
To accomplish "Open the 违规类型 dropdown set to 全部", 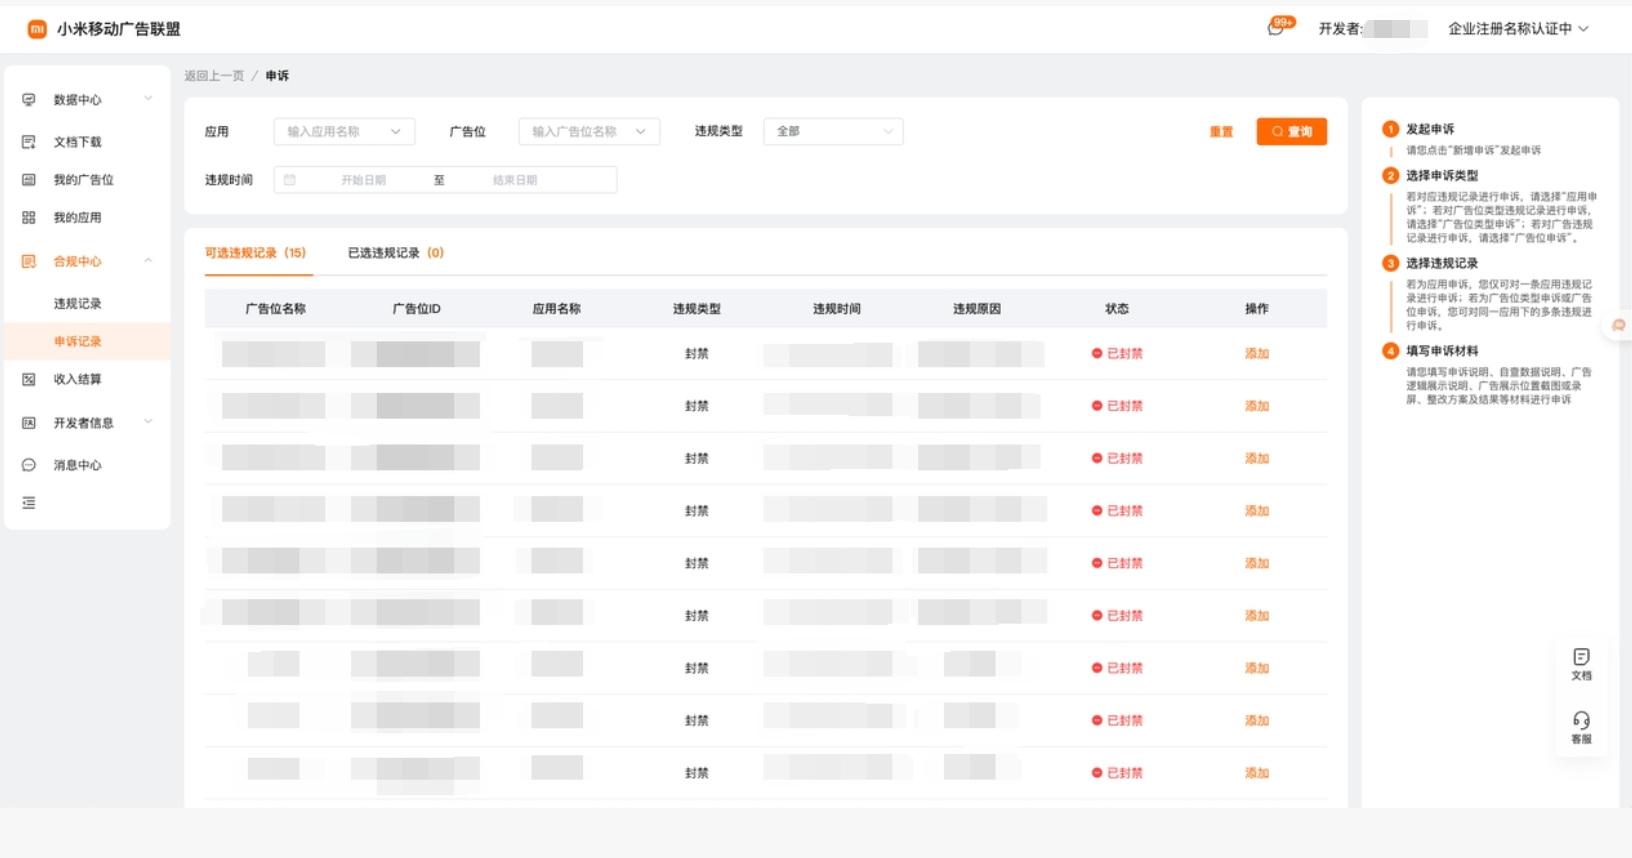I will pos(833,132).
